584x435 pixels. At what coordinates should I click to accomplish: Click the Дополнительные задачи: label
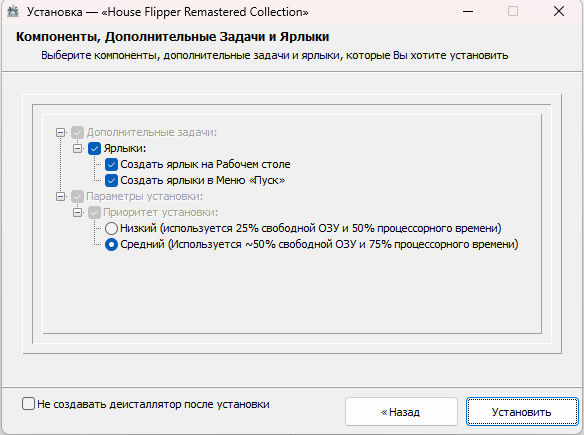[x=152, y=132]
